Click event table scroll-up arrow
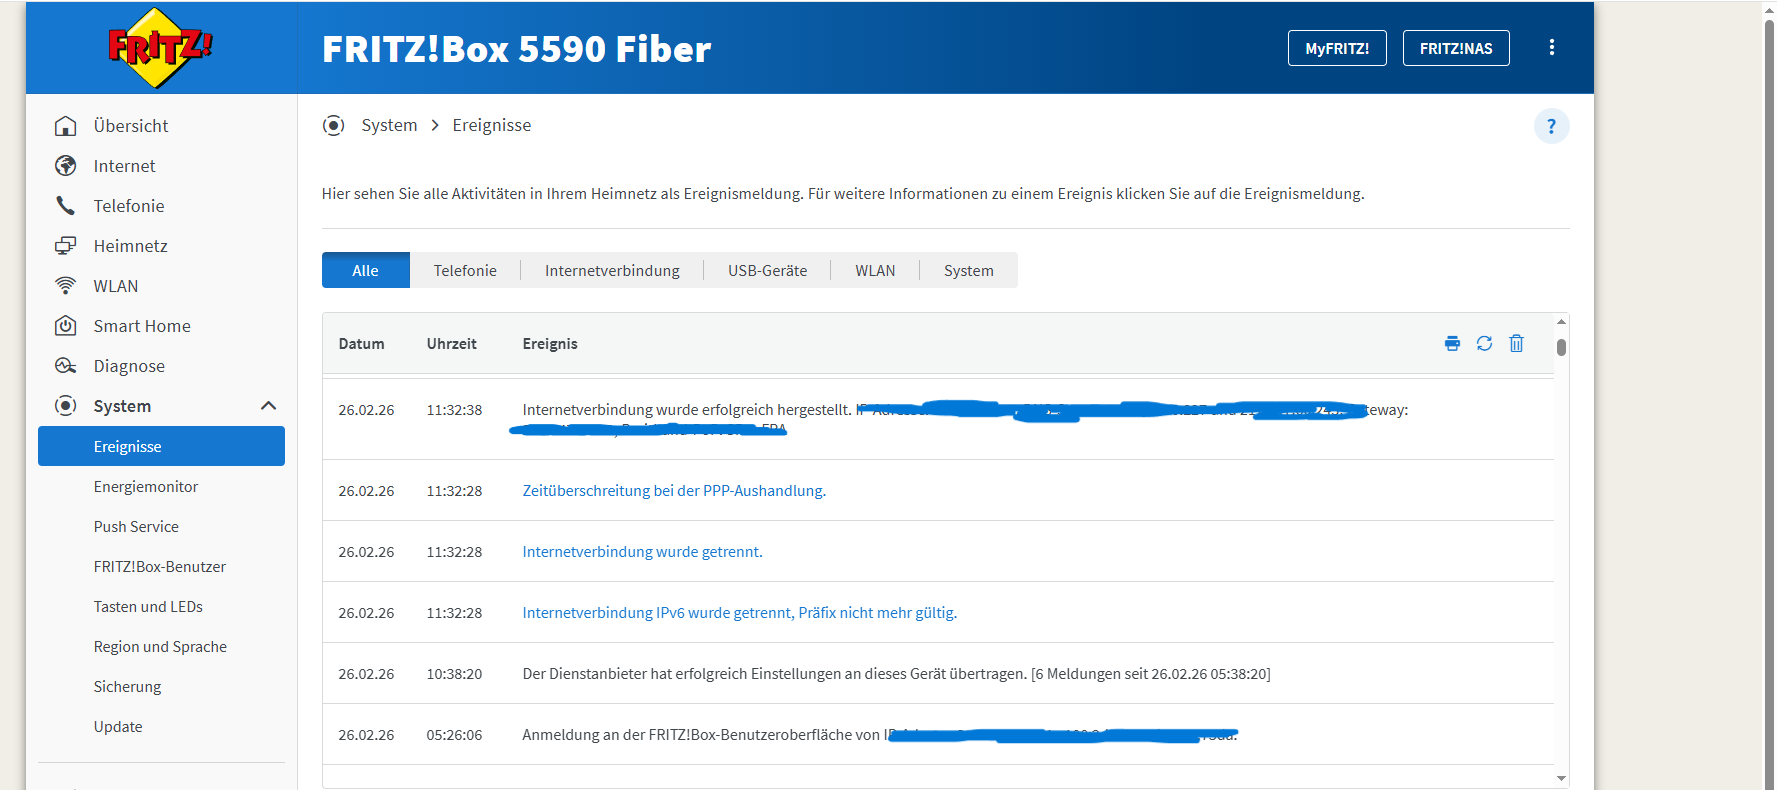 click(1561, 322)
